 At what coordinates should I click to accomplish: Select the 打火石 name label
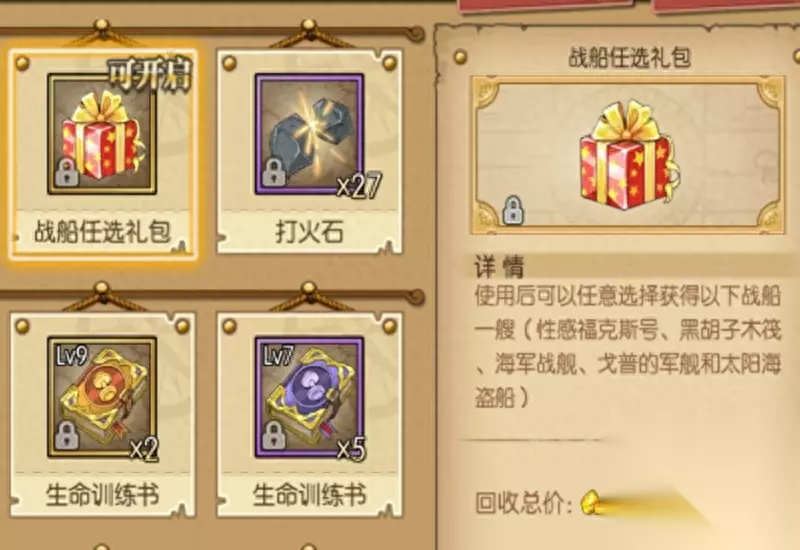tap(309, 232)
